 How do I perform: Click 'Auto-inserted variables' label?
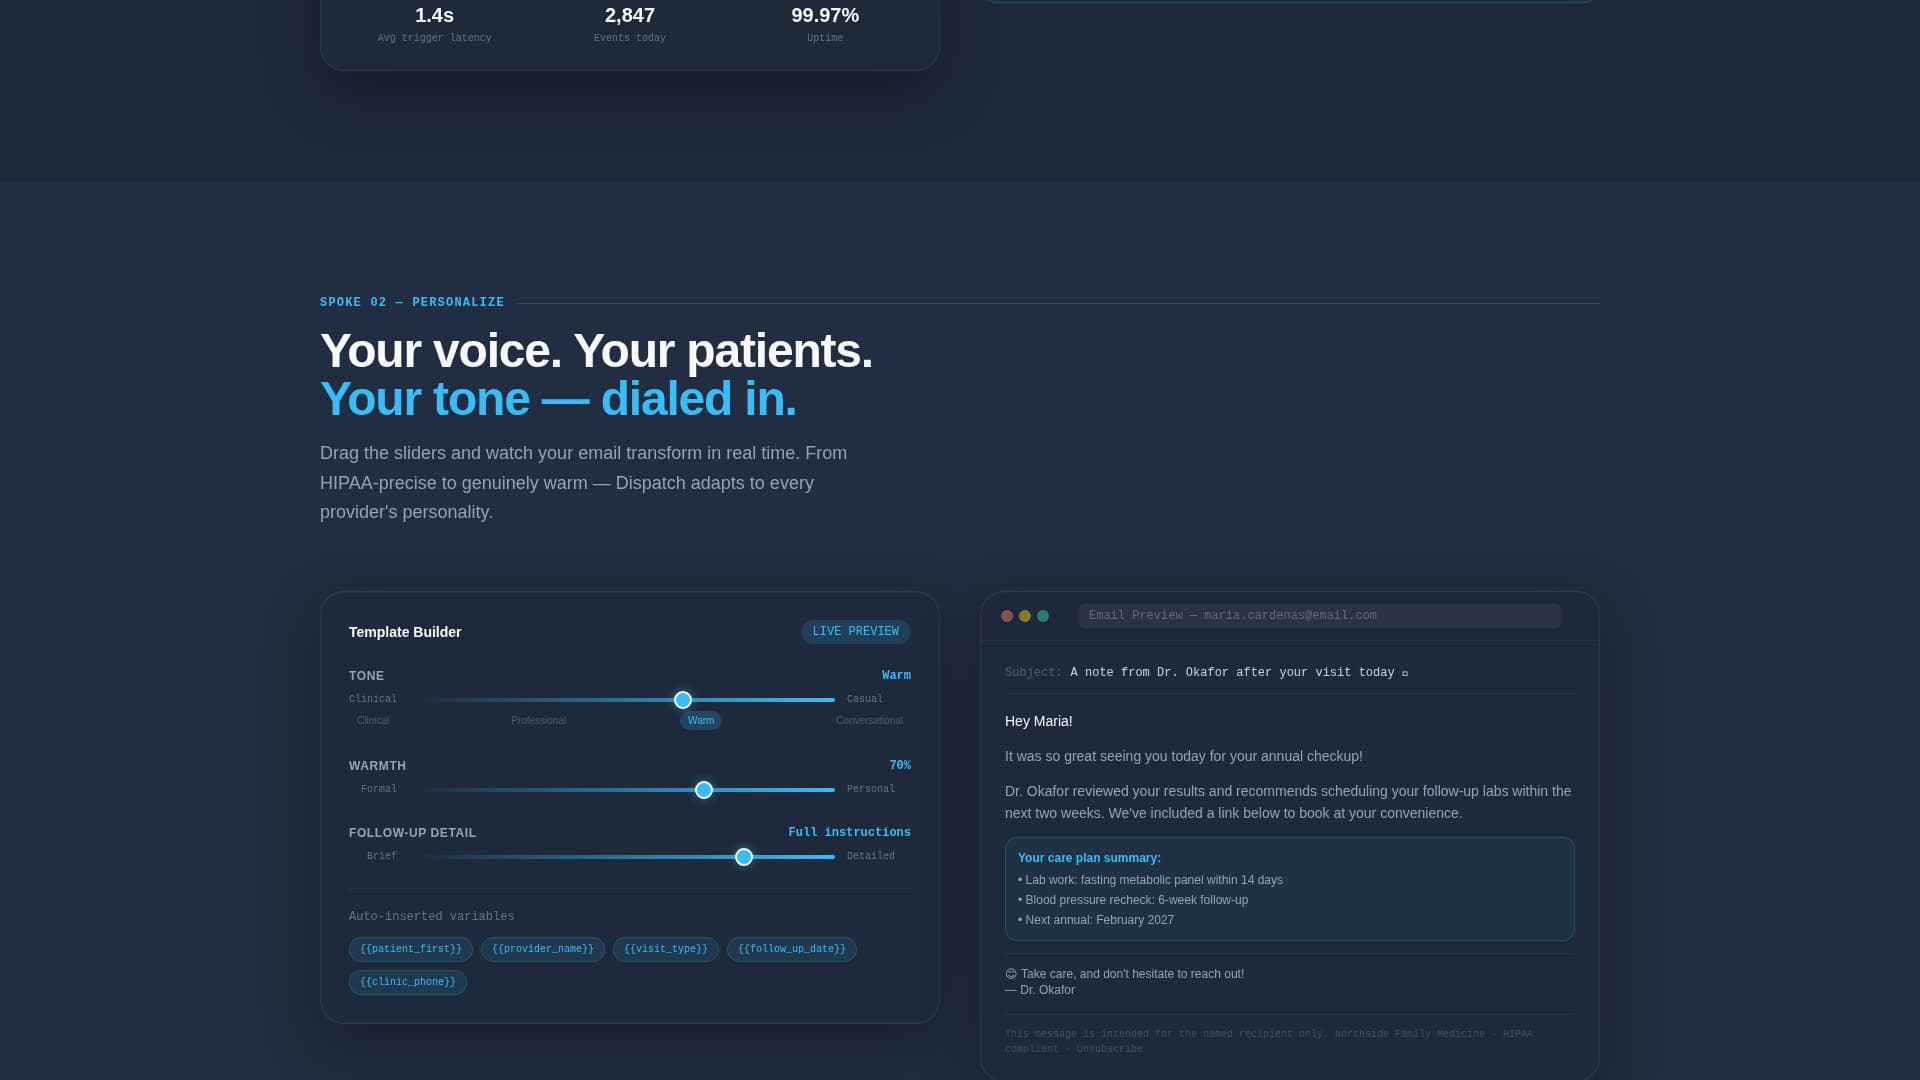[x=432, y=917]
